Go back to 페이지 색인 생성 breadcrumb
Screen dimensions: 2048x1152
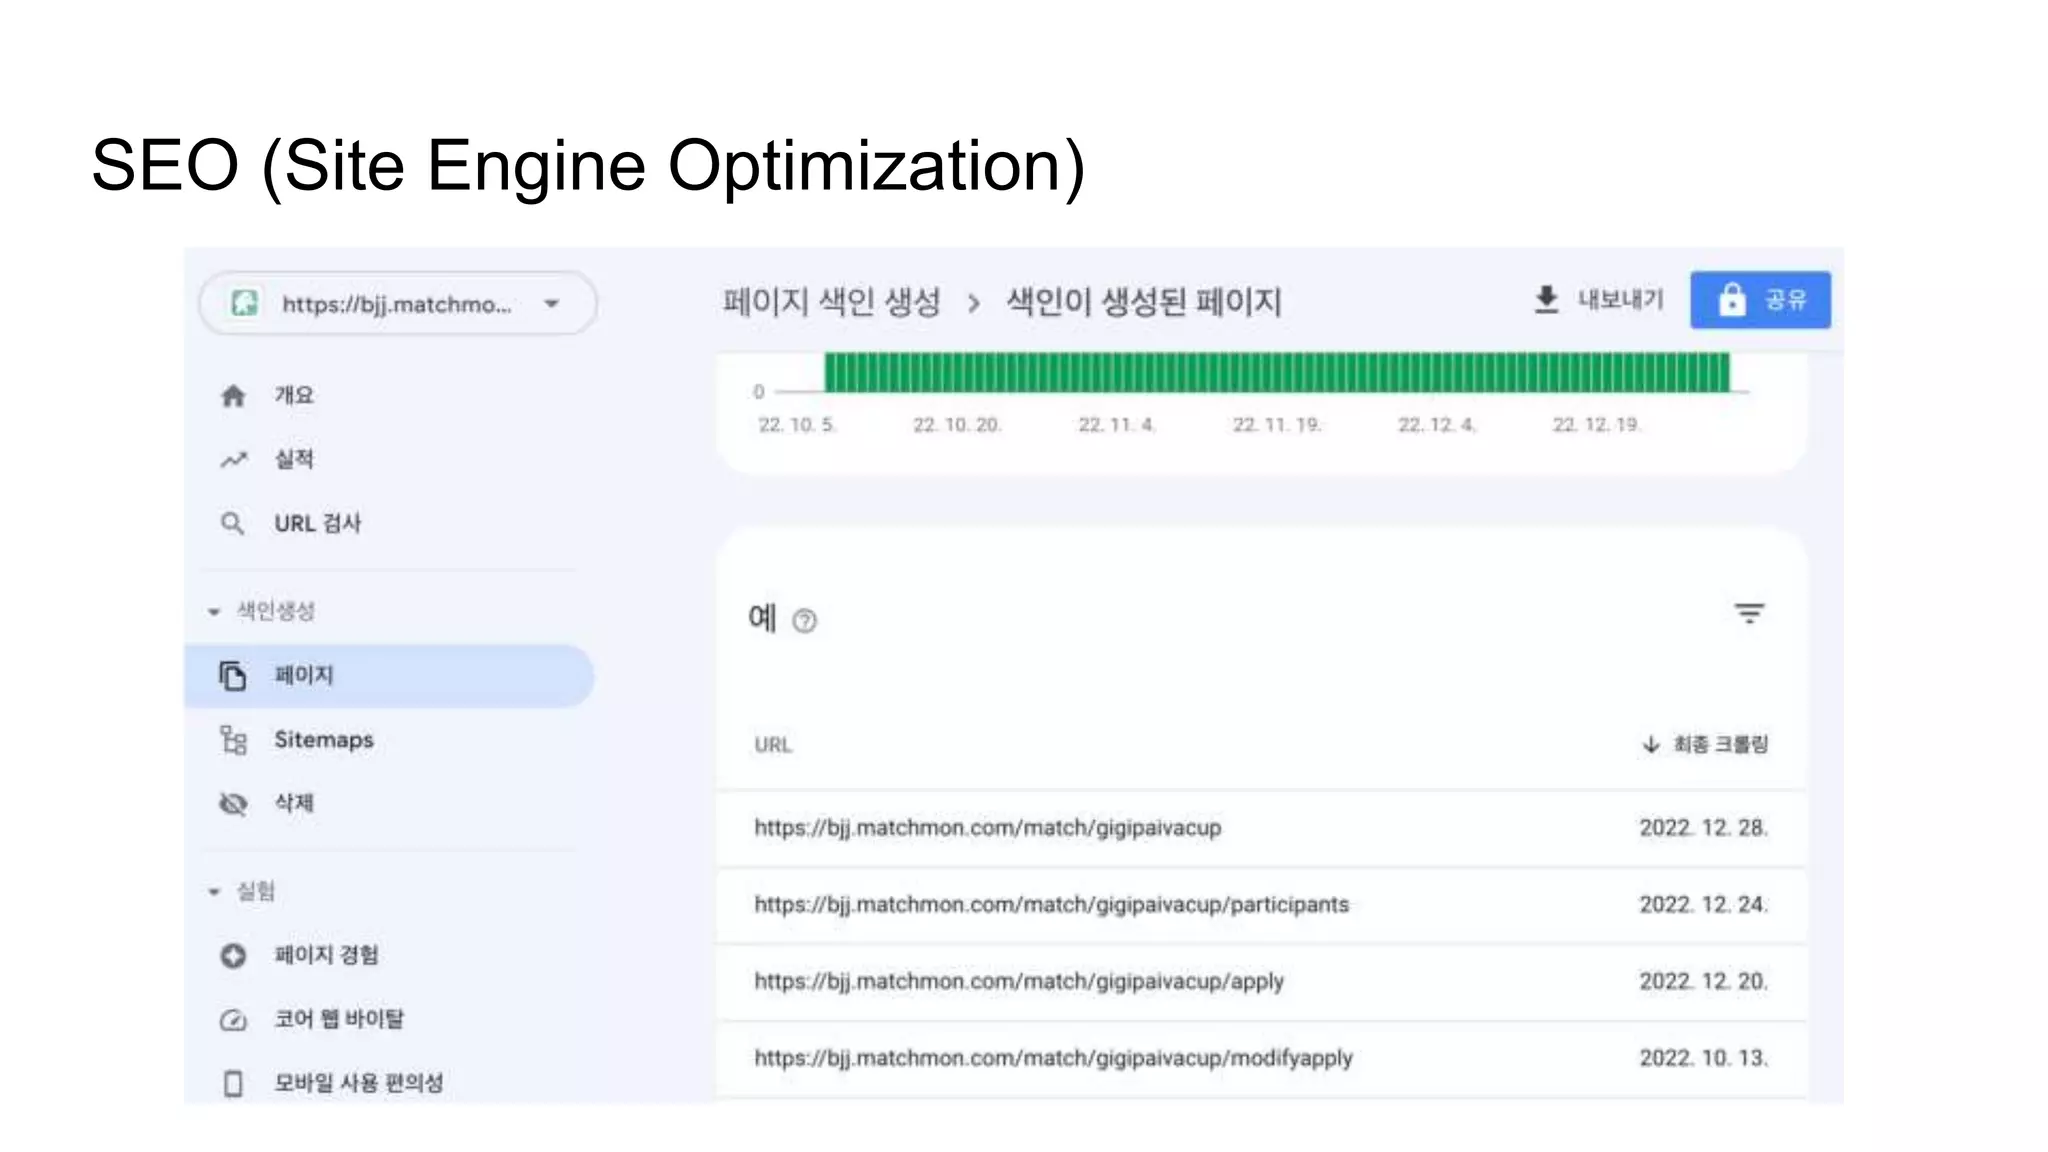(832, 301)
